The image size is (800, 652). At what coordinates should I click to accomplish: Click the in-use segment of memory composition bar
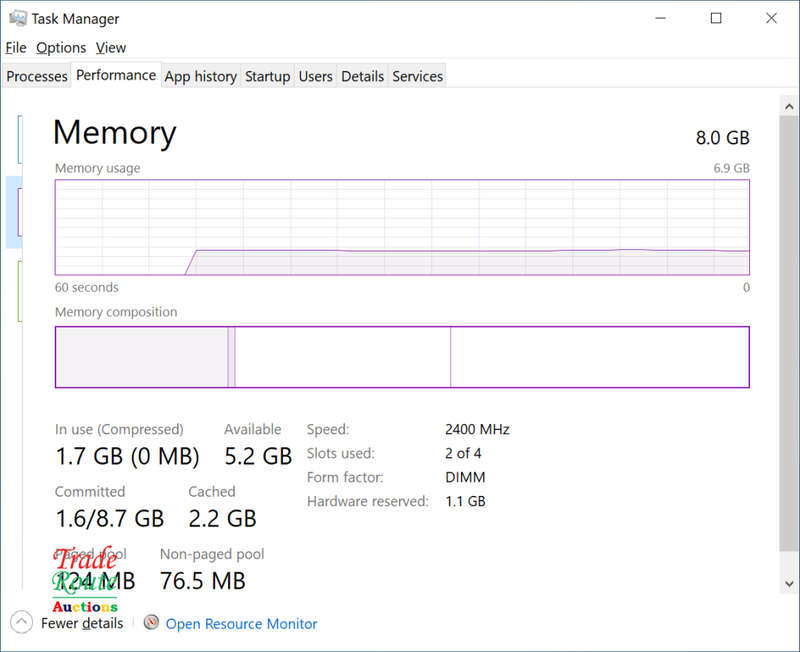141,357
